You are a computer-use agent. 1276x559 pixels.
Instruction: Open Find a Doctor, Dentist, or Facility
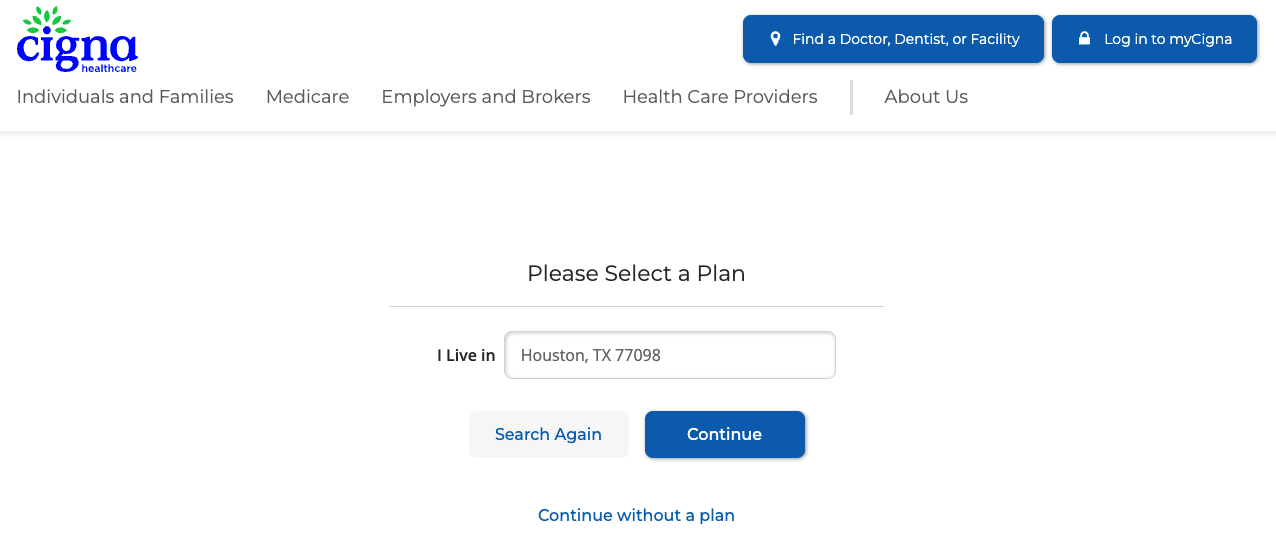click(893, 39)
